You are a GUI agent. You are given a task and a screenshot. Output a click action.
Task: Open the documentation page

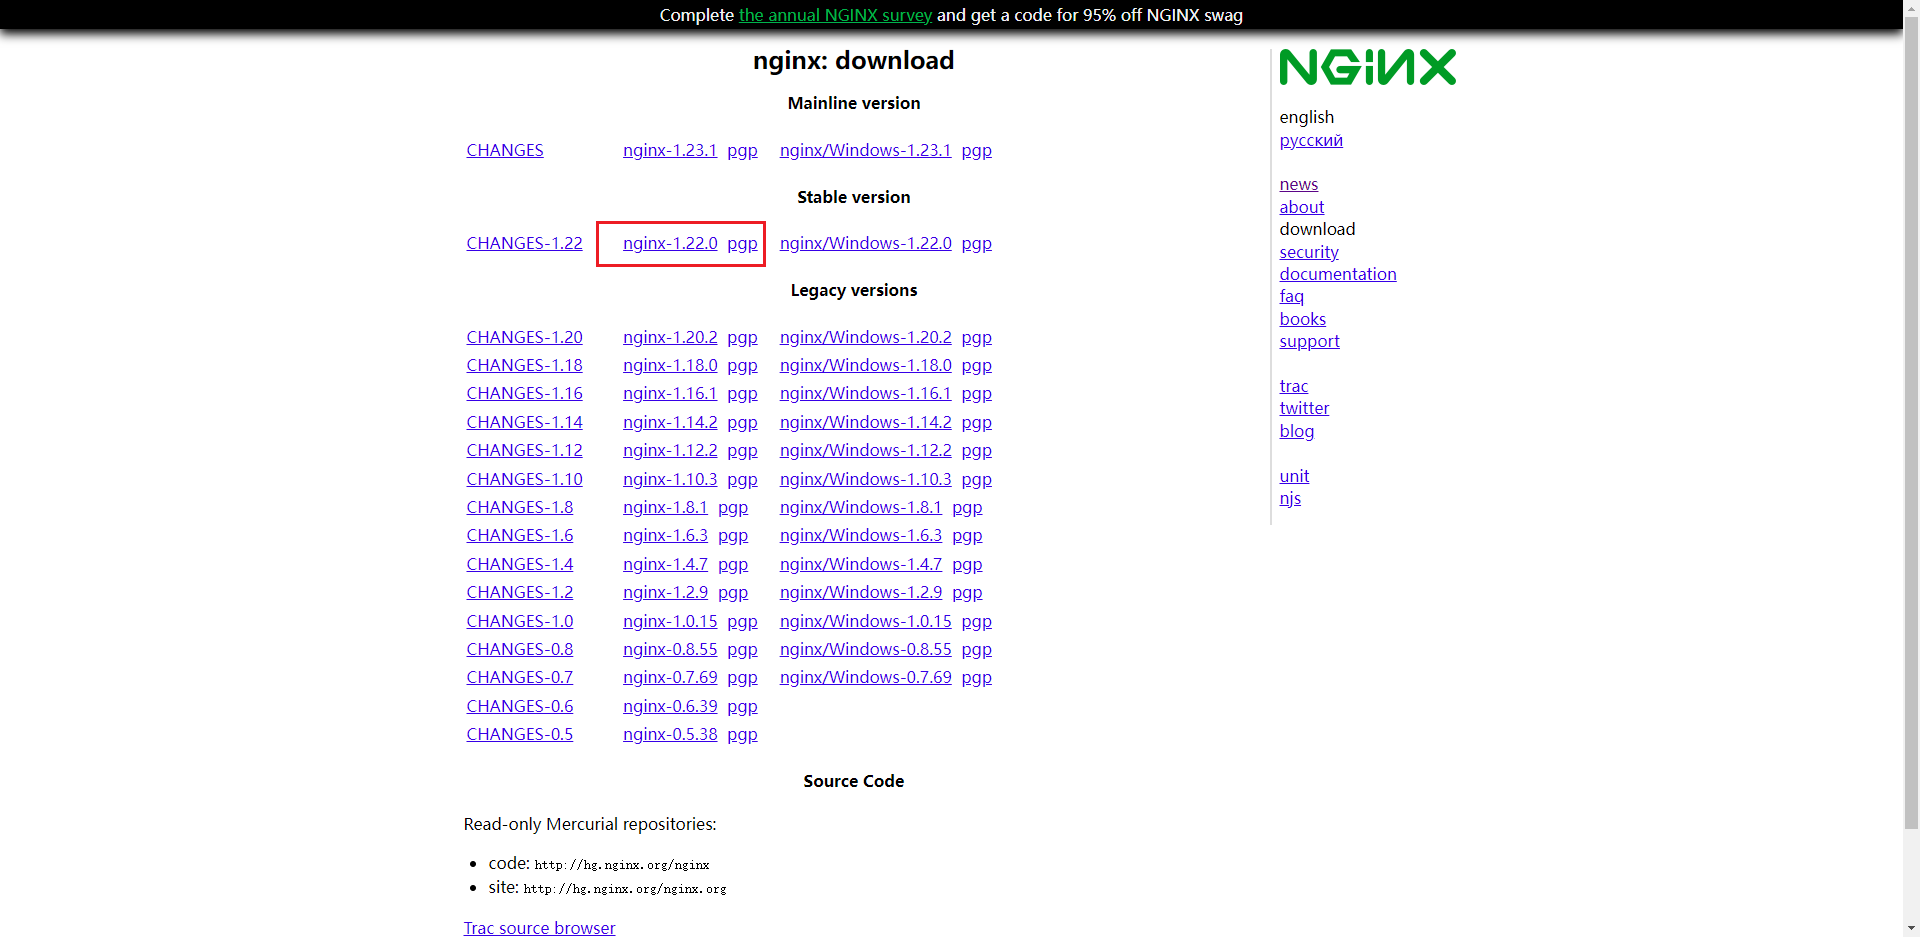1337,274
